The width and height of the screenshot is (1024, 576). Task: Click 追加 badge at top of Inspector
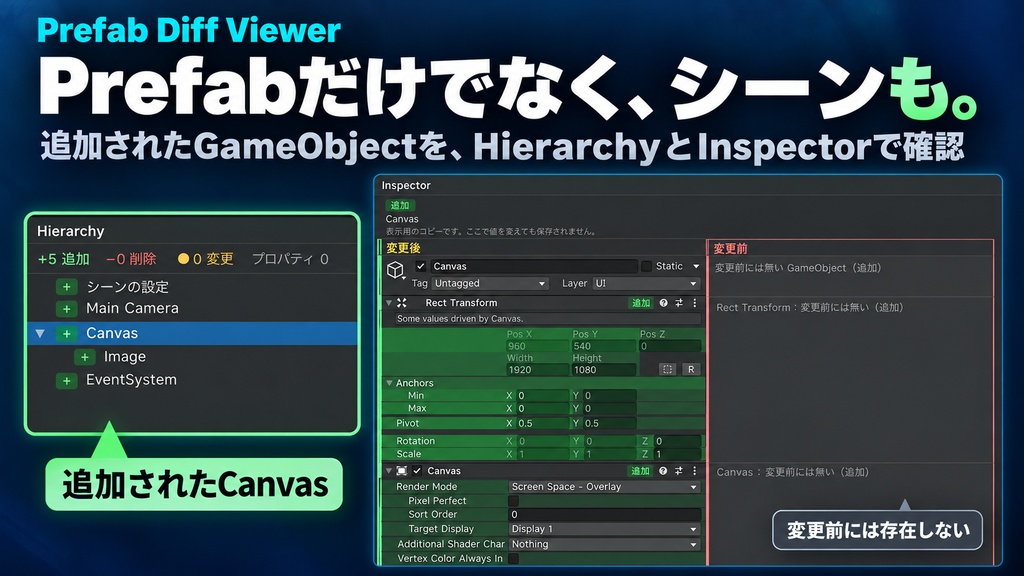click(400, 205)
